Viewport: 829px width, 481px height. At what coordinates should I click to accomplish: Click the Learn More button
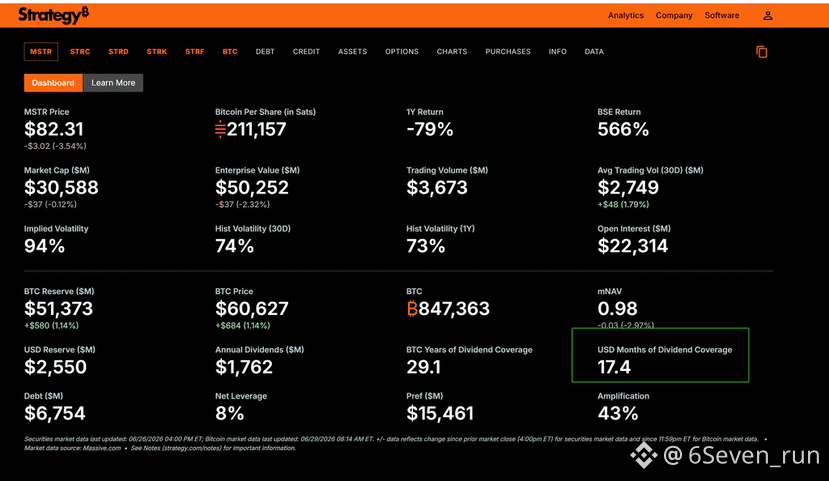click(113, 82)
